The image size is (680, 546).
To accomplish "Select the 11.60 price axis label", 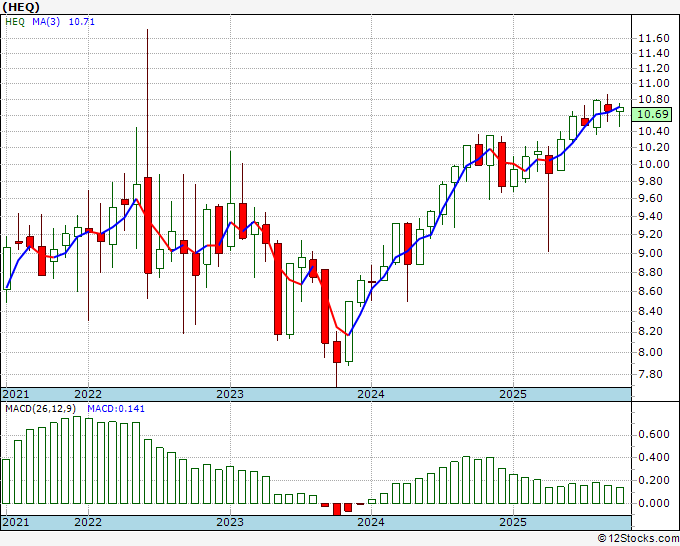I will click(654, 39).
